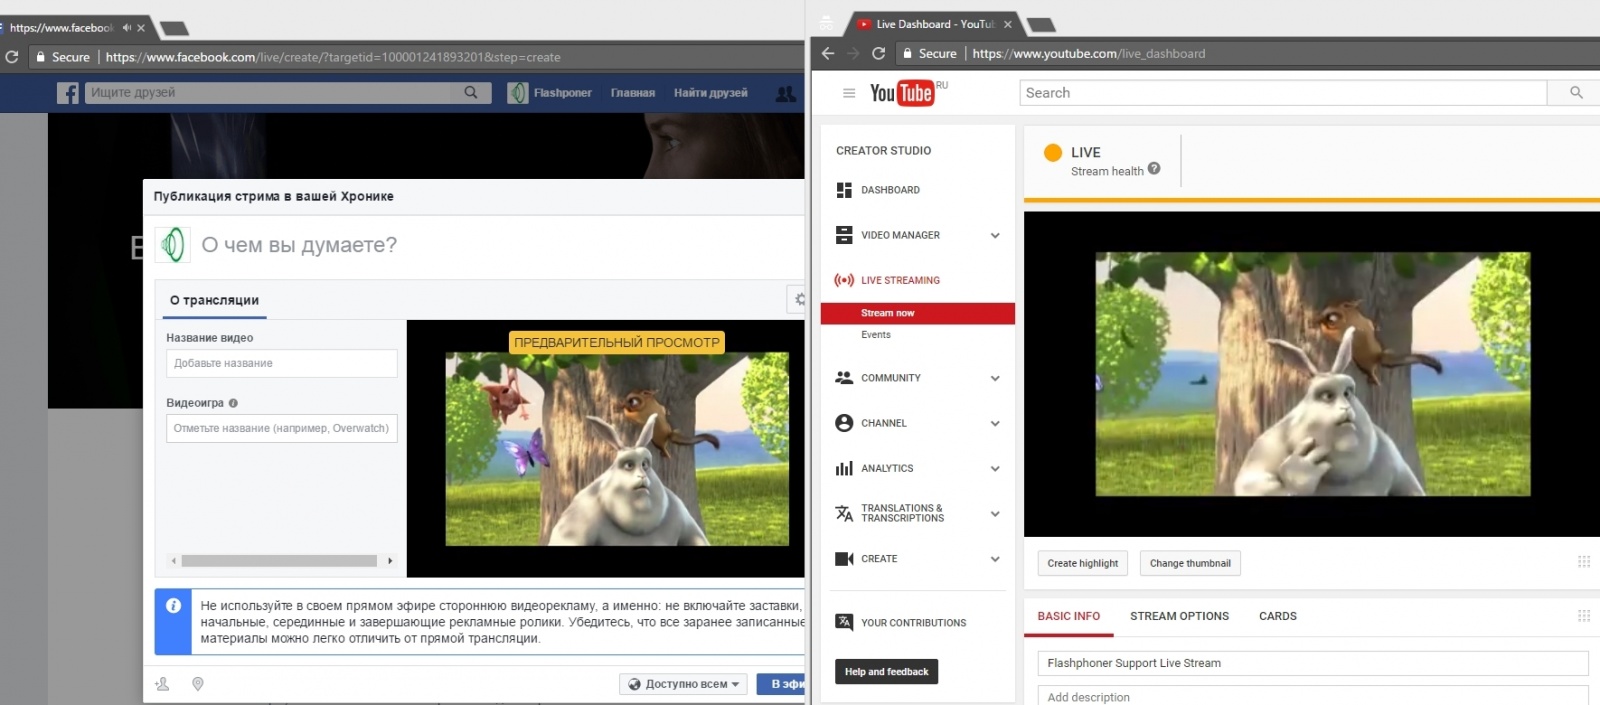Click the YouTube logo
The height and width of the screenshot is (705, 1600).
pos(902,93)
